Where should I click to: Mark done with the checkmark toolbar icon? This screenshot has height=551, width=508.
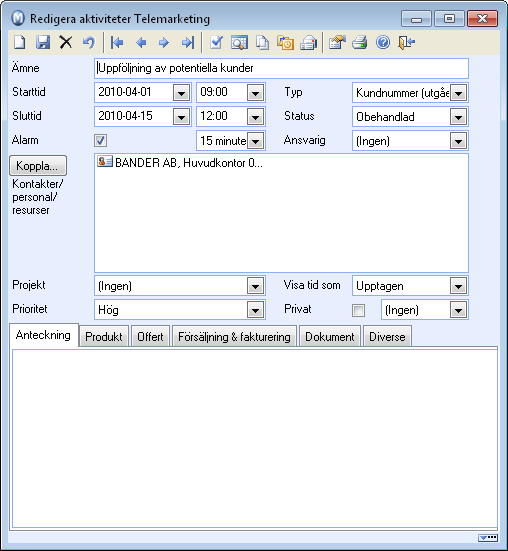pyautogui.click(x=216, y=43)
